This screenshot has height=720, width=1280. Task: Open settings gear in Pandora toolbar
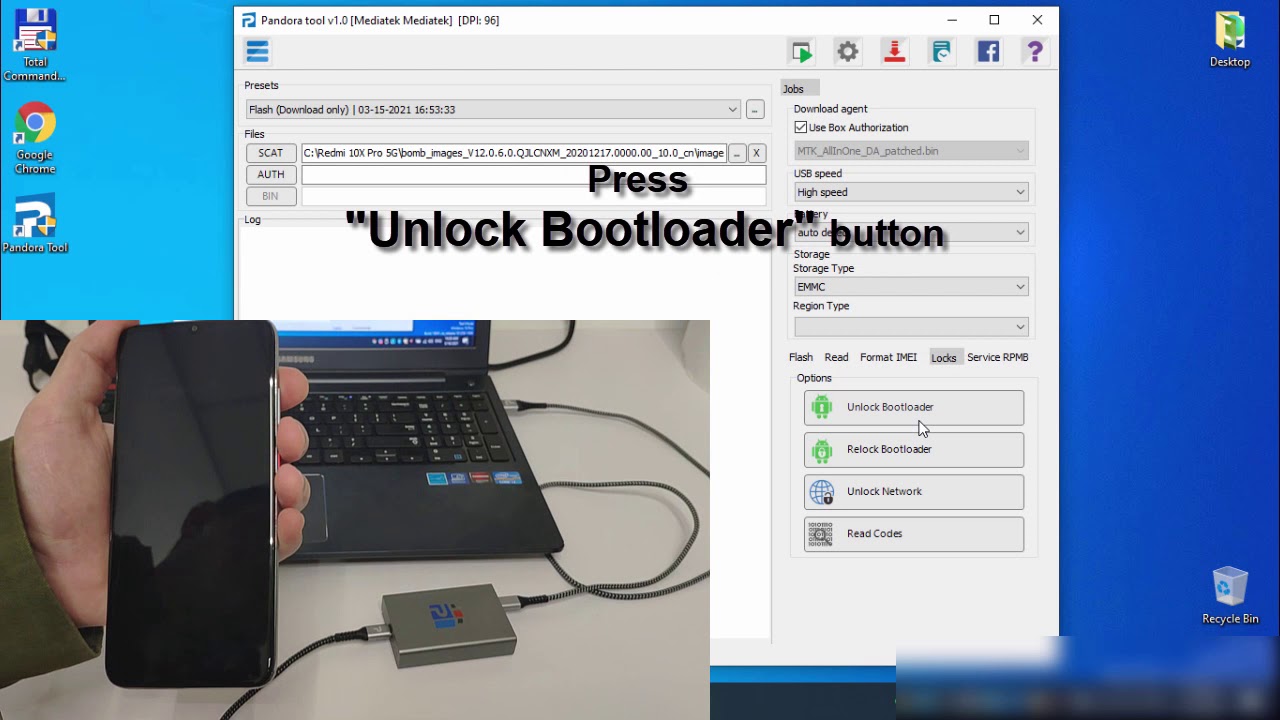848,52
